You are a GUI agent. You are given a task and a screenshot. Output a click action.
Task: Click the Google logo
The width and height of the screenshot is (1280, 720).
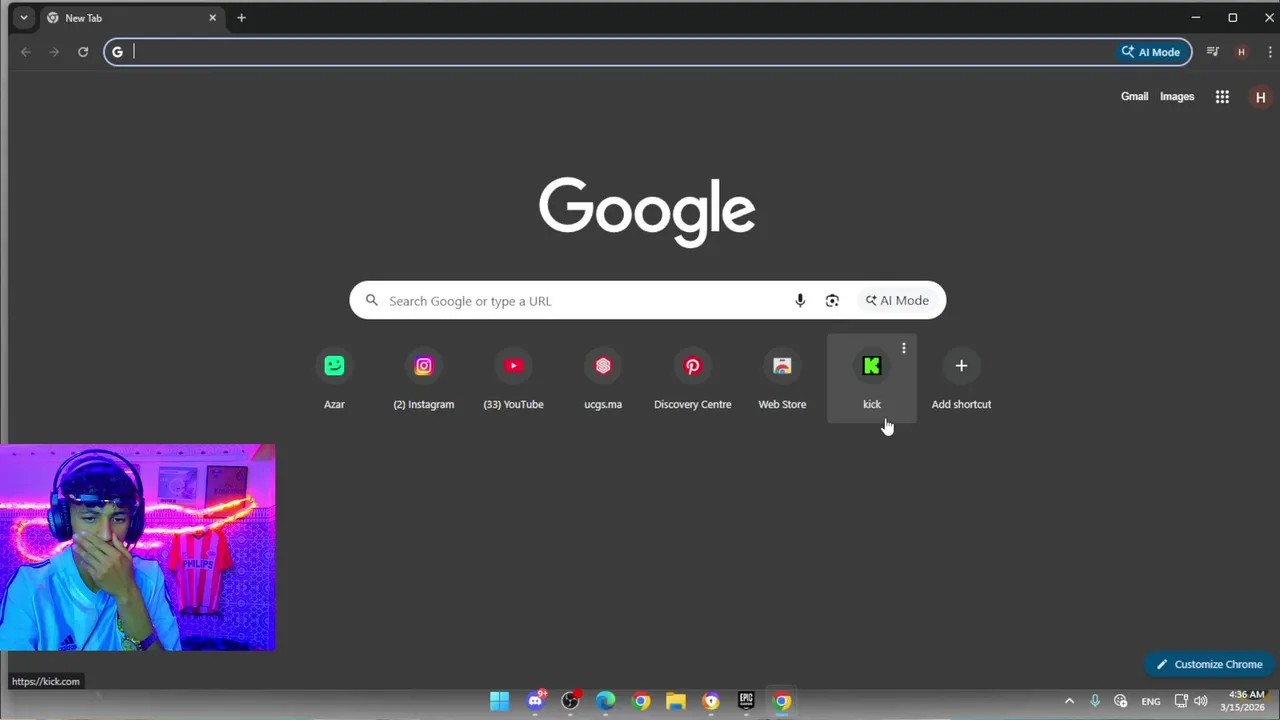647,211
